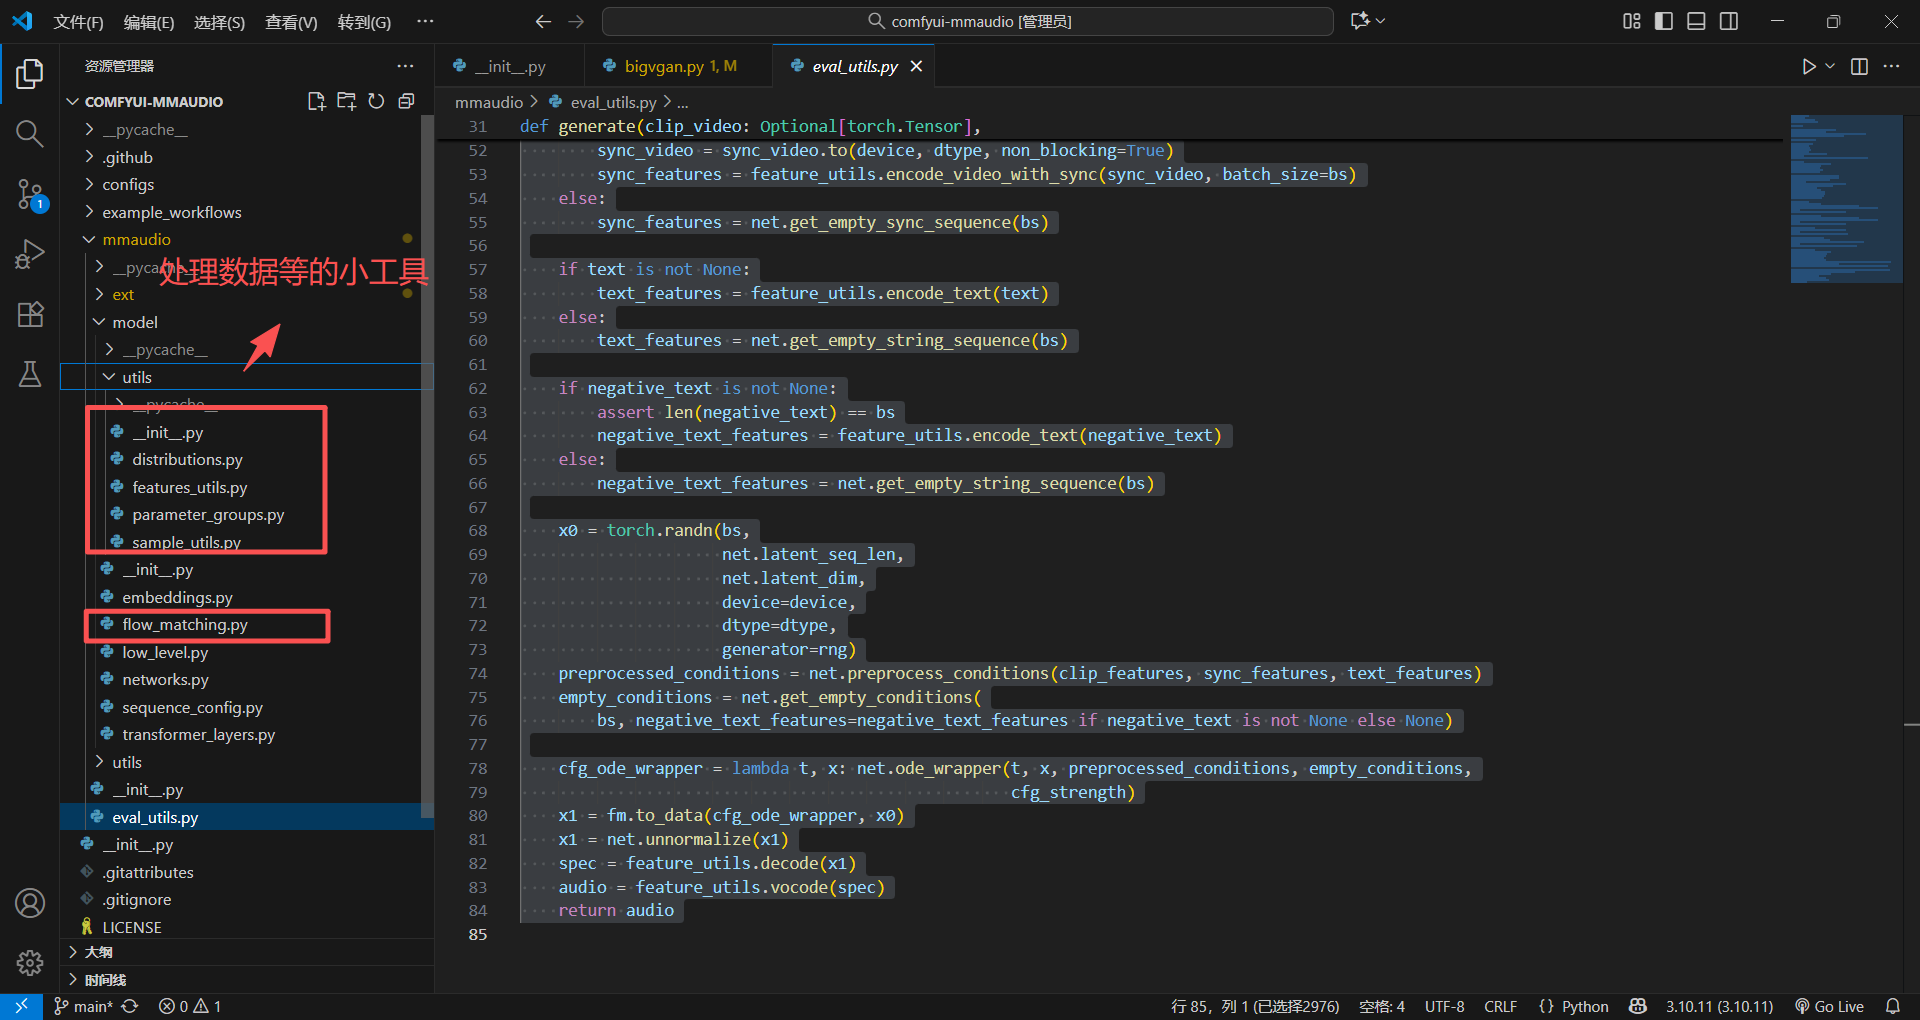The width and height of the screenshot is (1920, 1020).
Task: Synchronize changes in status bar
Action: (130, 1006)
